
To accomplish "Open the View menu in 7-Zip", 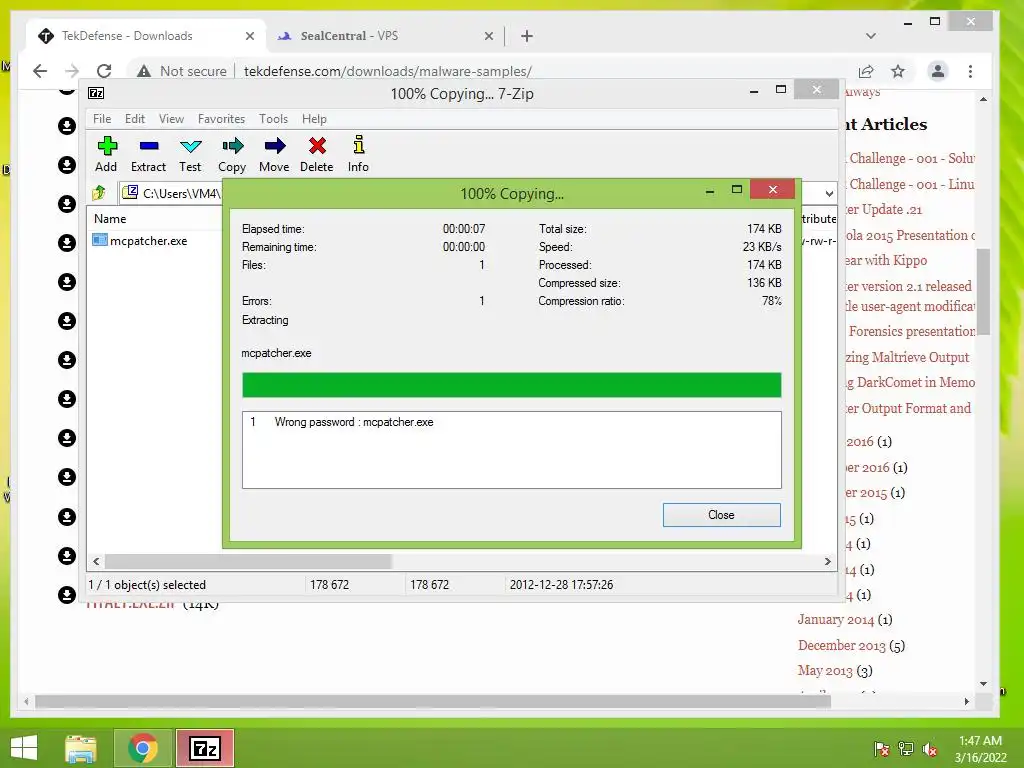I will click(171, 118).
